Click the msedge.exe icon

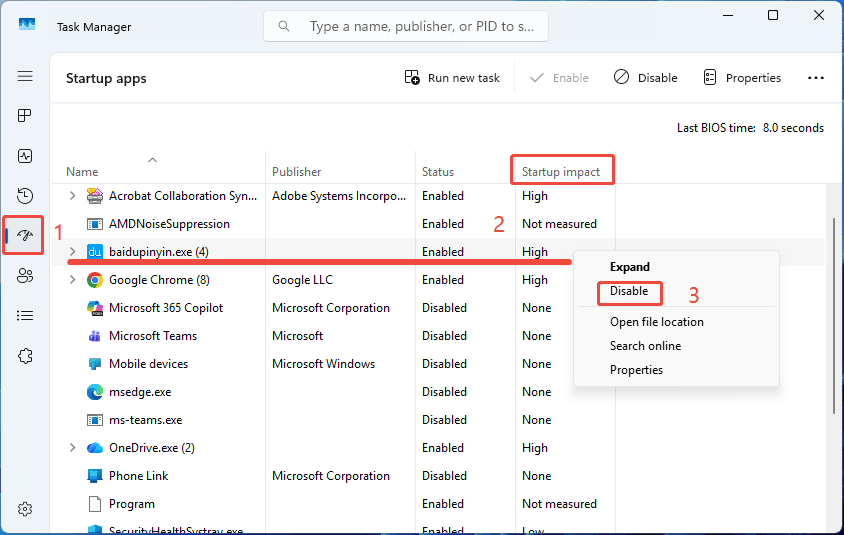coord(95,392)
